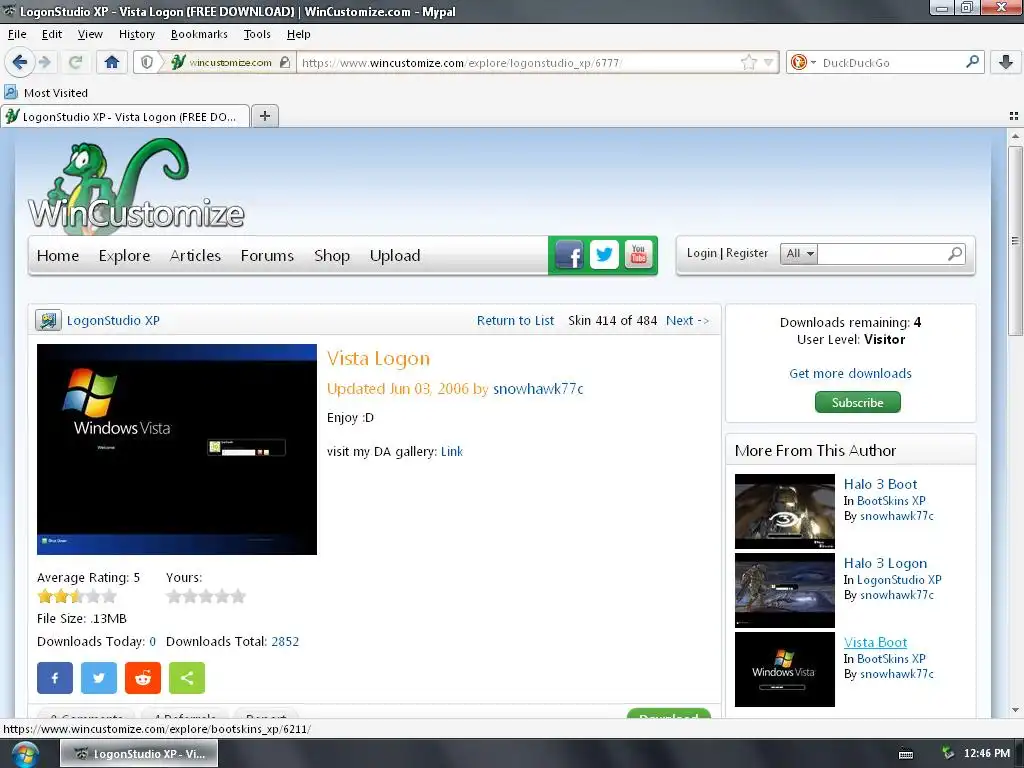Click the Vista Boot title link
Viewport: 1024px width, 768px height.
click(x=875, y=642)
